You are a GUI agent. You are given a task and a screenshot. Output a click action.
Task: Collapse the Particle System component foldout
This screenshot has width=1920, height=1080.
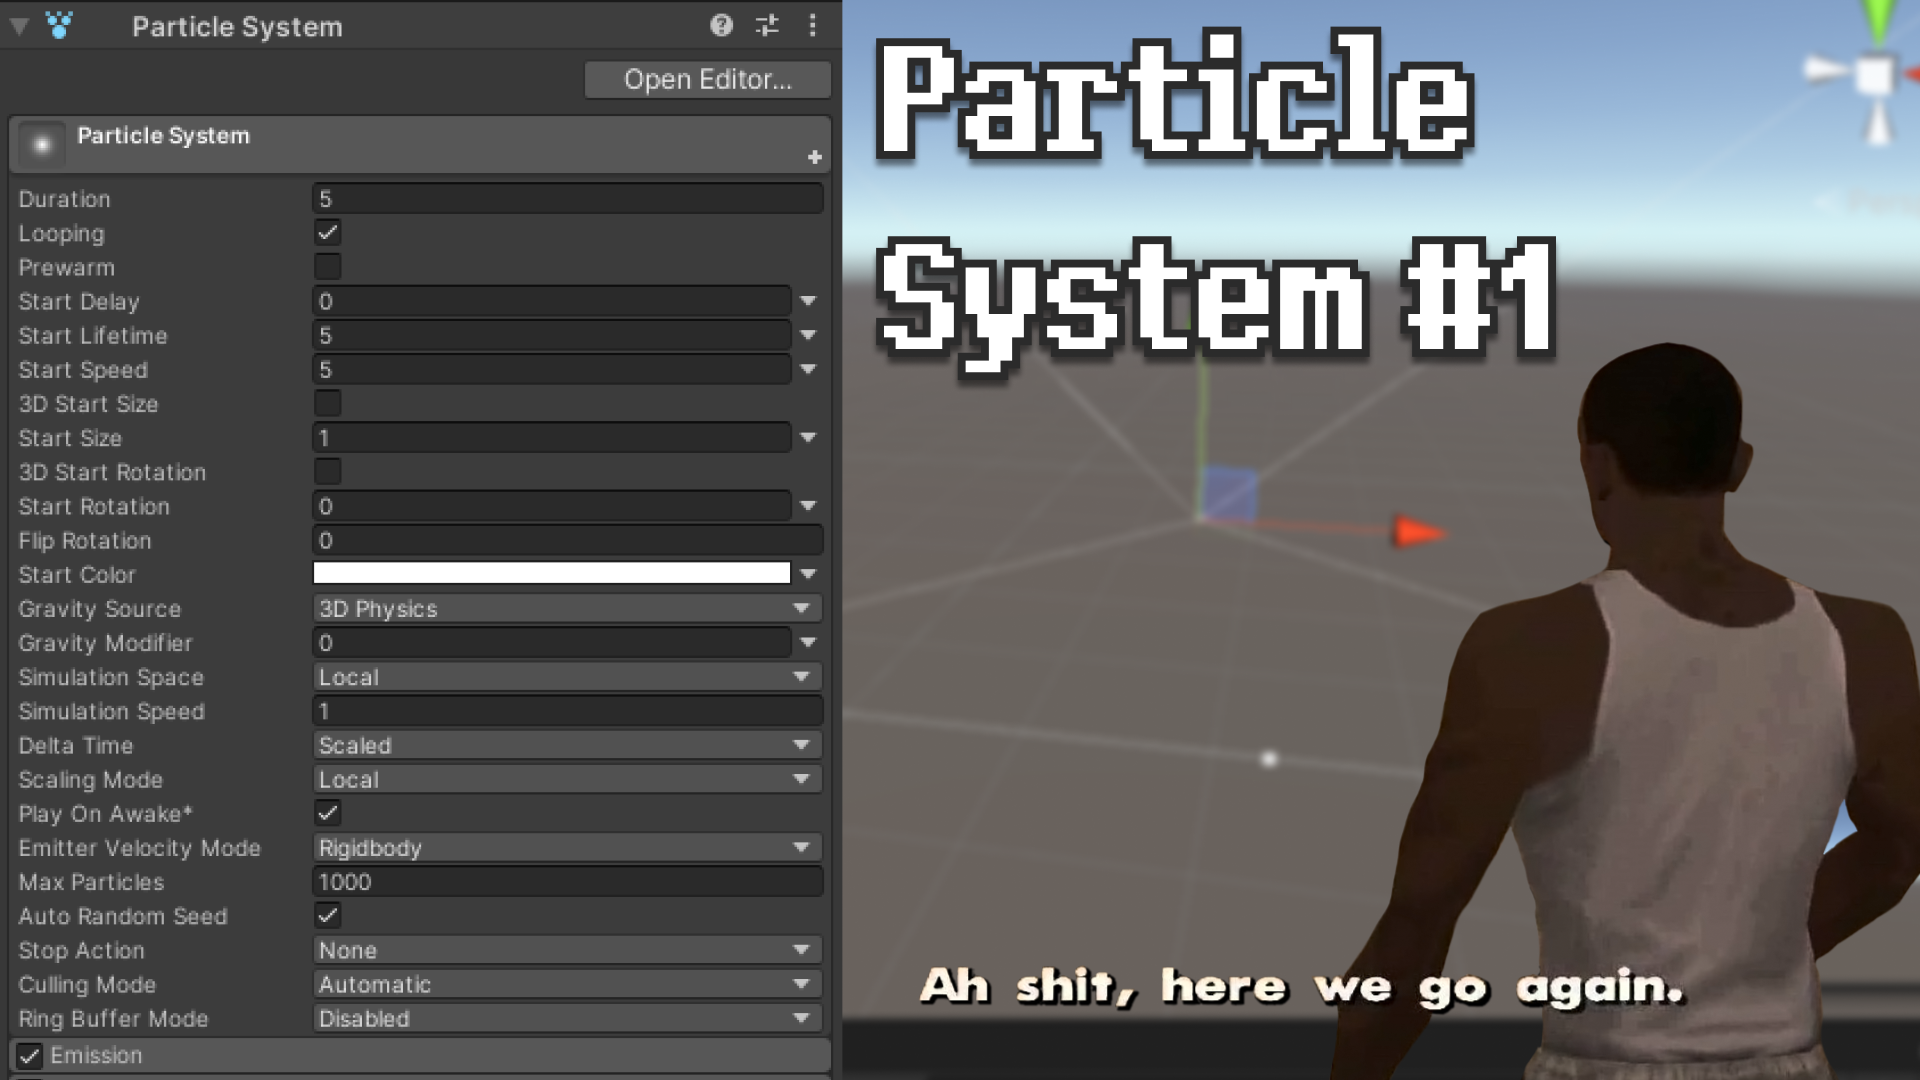19,27
